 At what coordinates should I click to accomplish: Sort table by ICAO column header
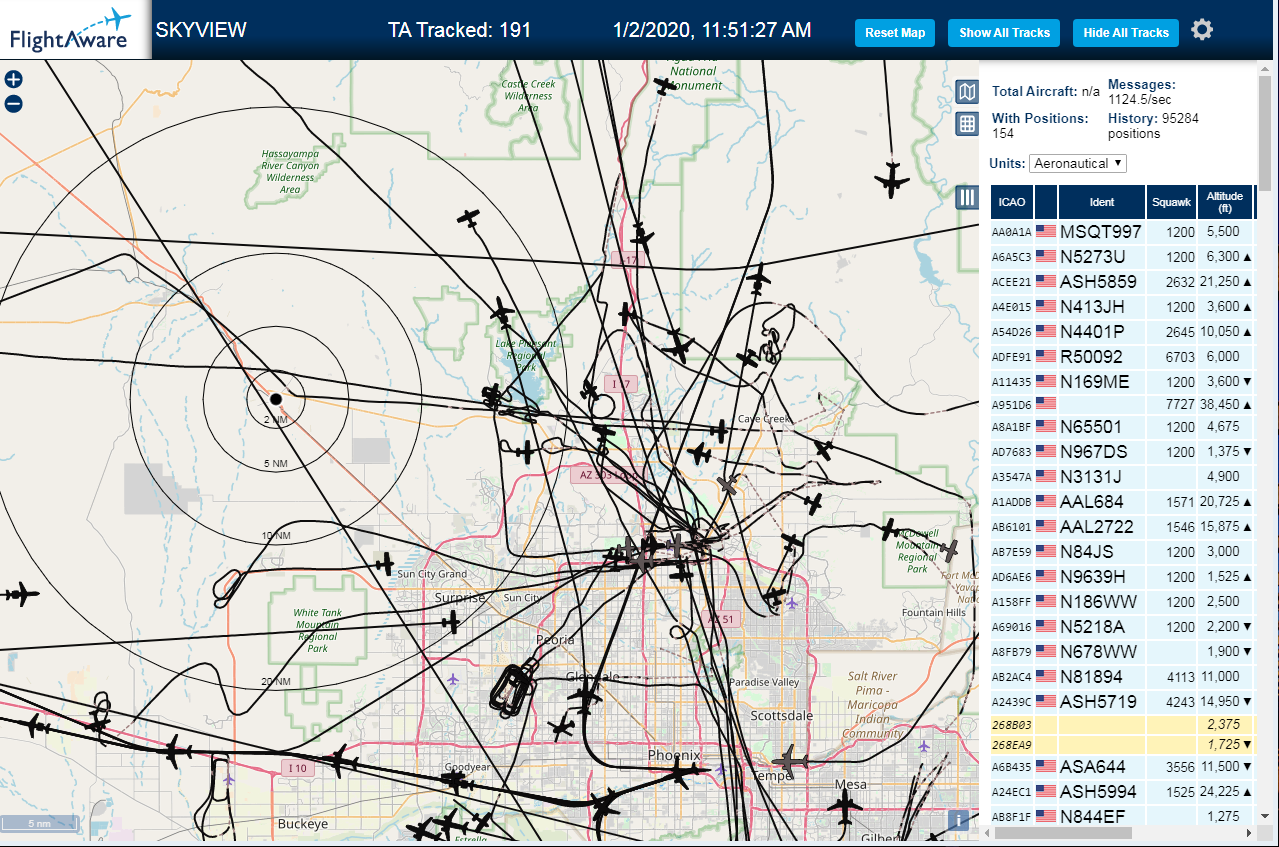[x=1012, y=202]
